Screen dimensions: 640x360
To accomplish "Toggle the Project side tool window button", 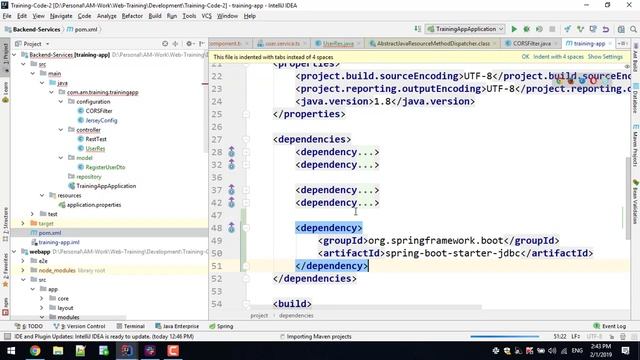I will tap(5, 57).
